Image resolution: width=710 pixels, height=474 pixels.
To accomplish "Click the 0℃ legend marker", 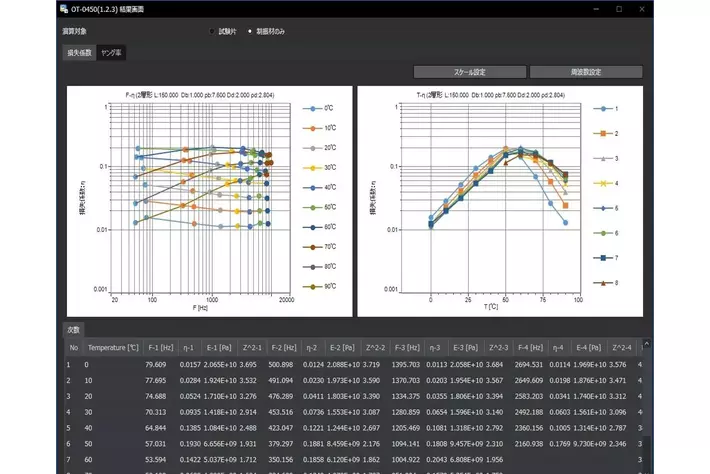I will pyautogui.click(x=309, y=108).
